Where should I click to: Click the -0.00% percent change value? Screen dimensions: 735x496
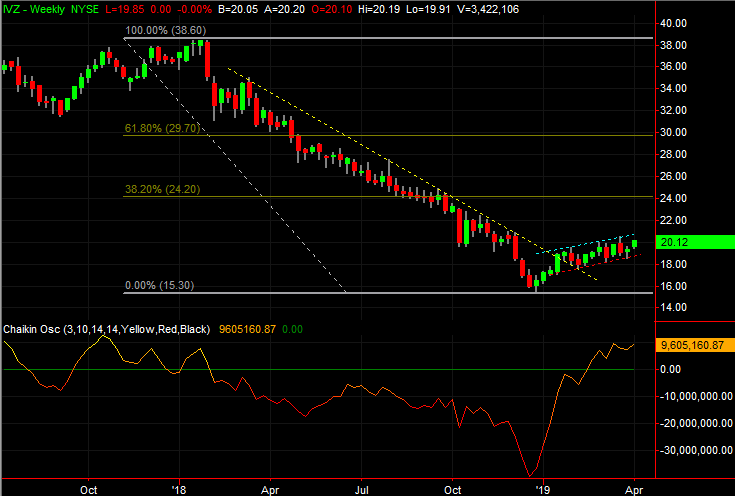point(194,9)
